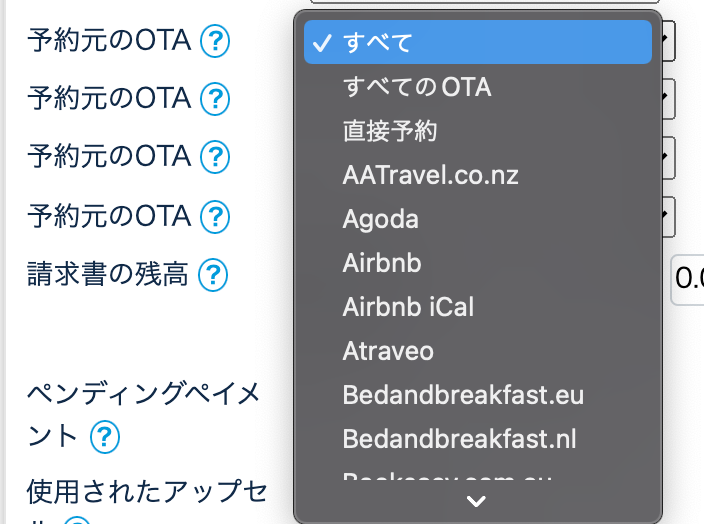The height and width of the screenshot is (524, 704).
Task: Select Agoda as the booking source
Action: 380,219
